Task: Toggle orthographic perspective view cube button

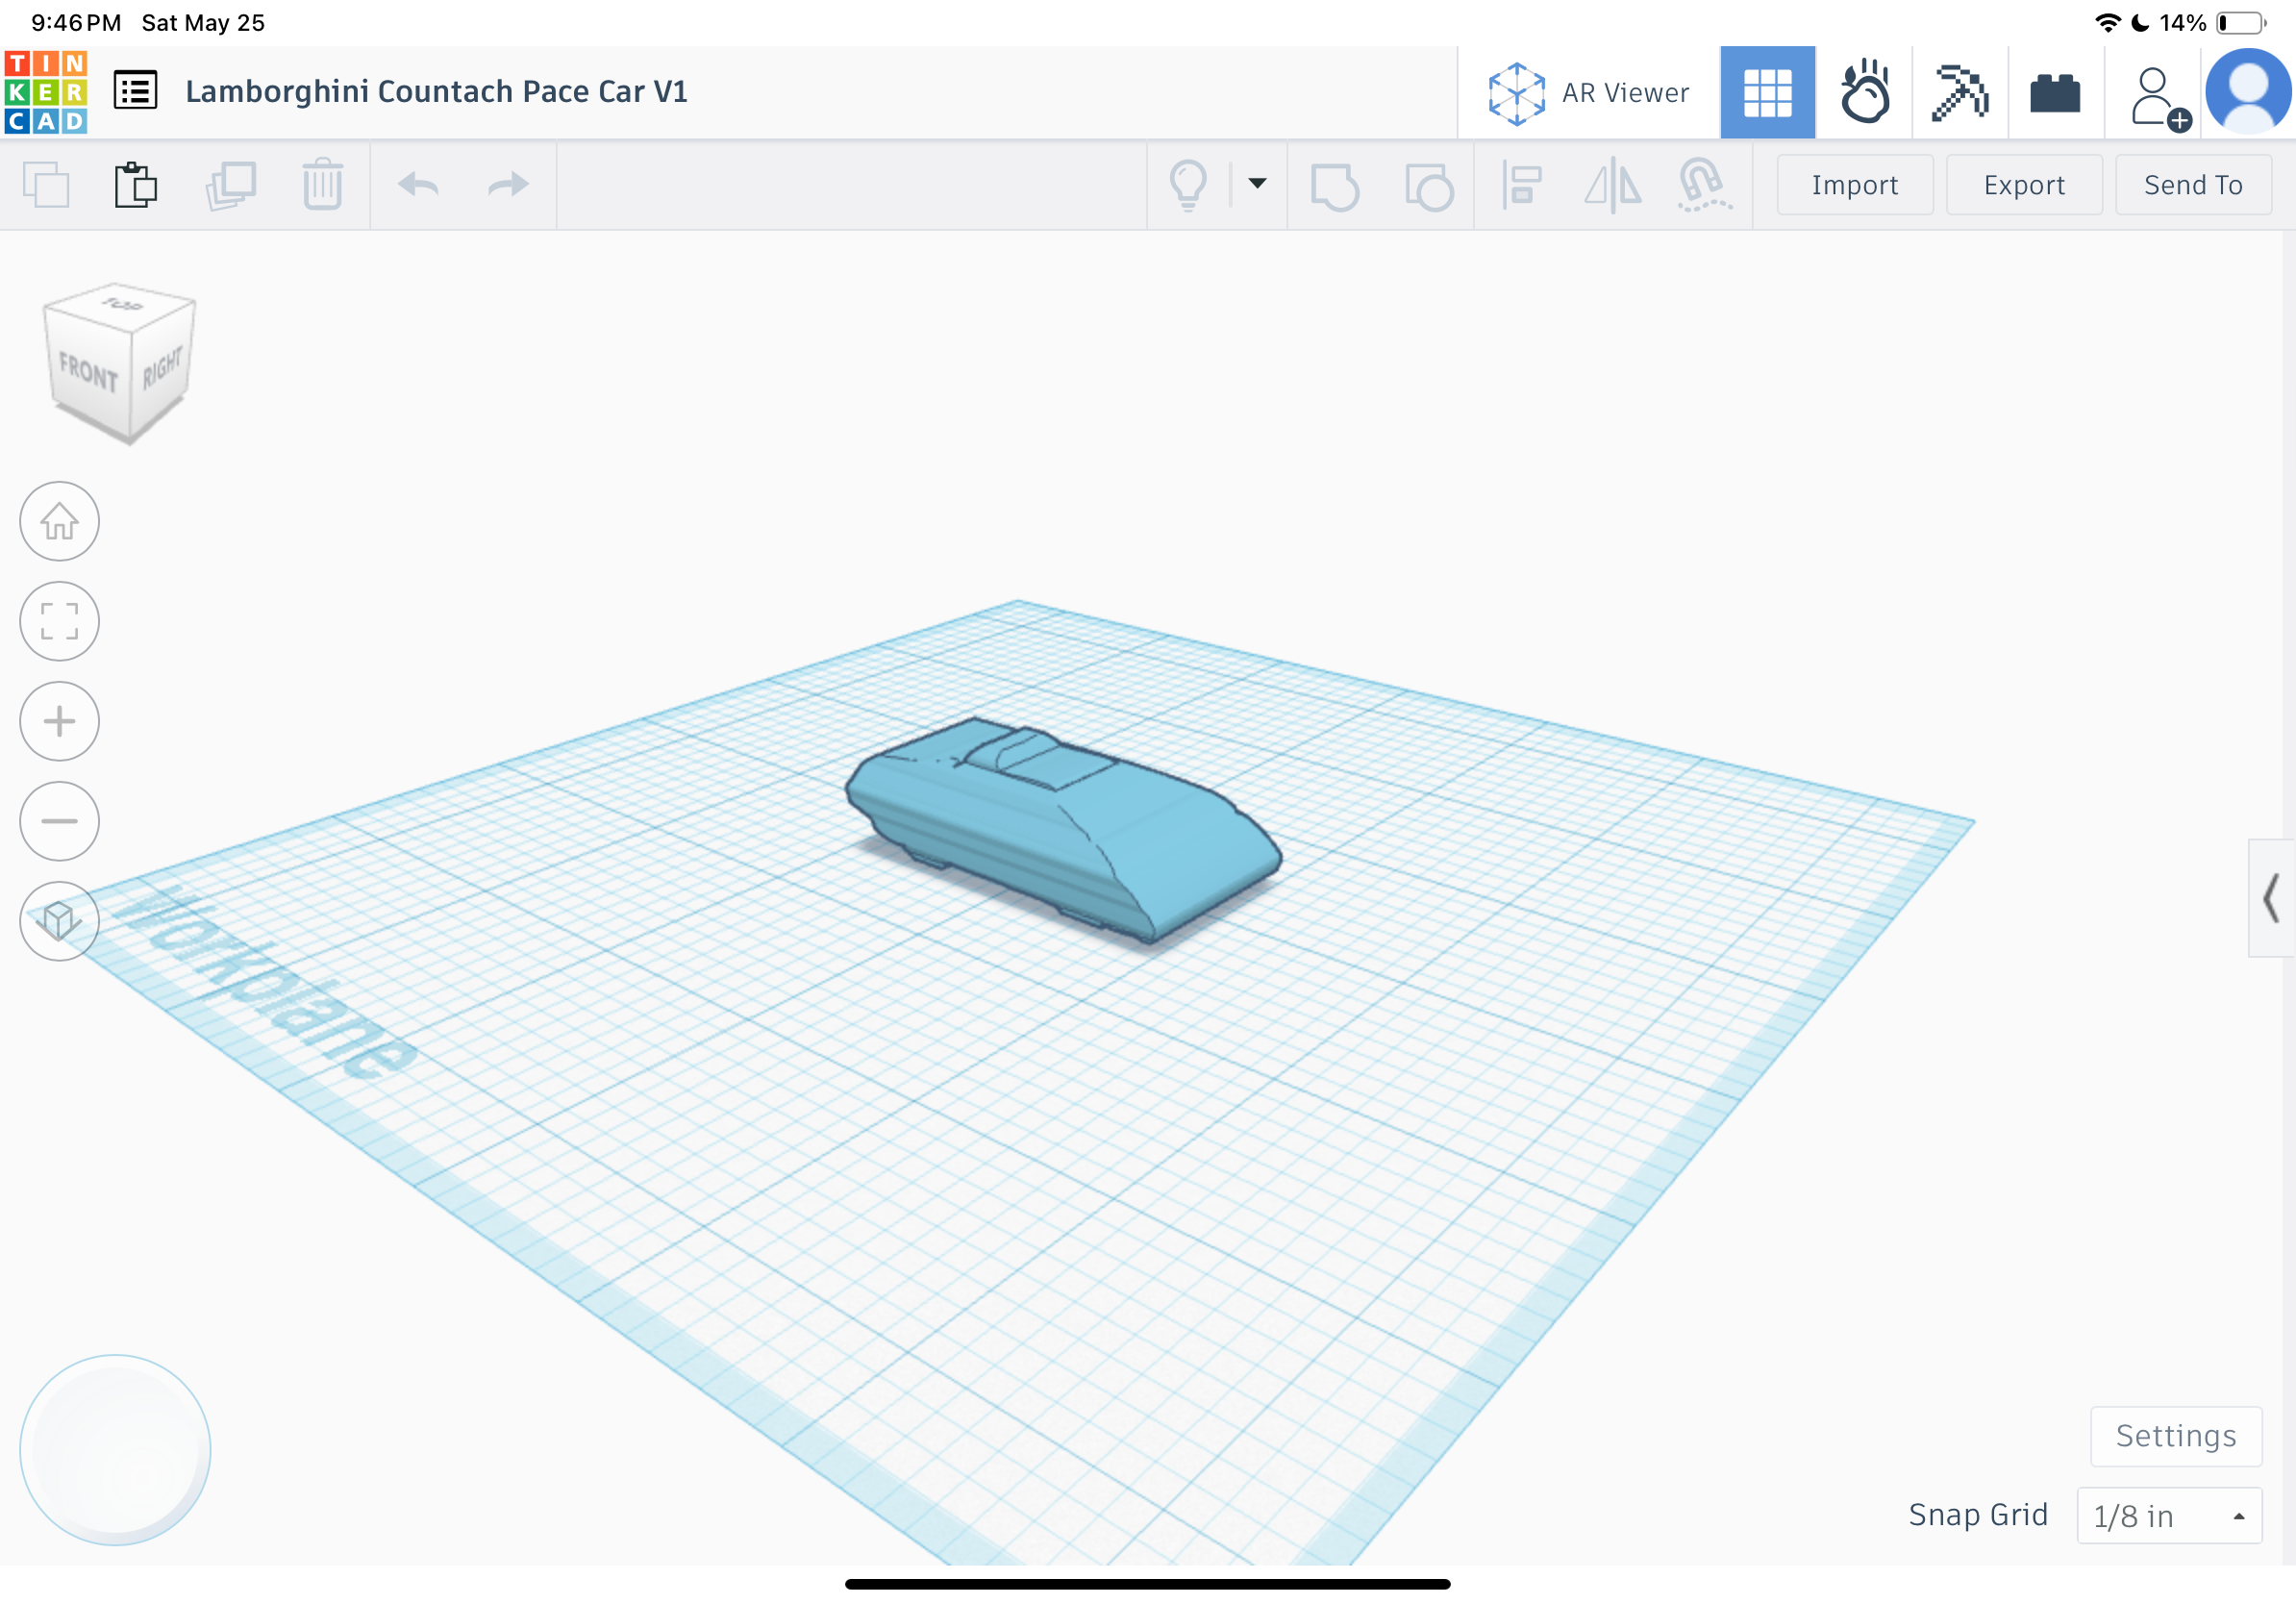Action: [59, 921]
